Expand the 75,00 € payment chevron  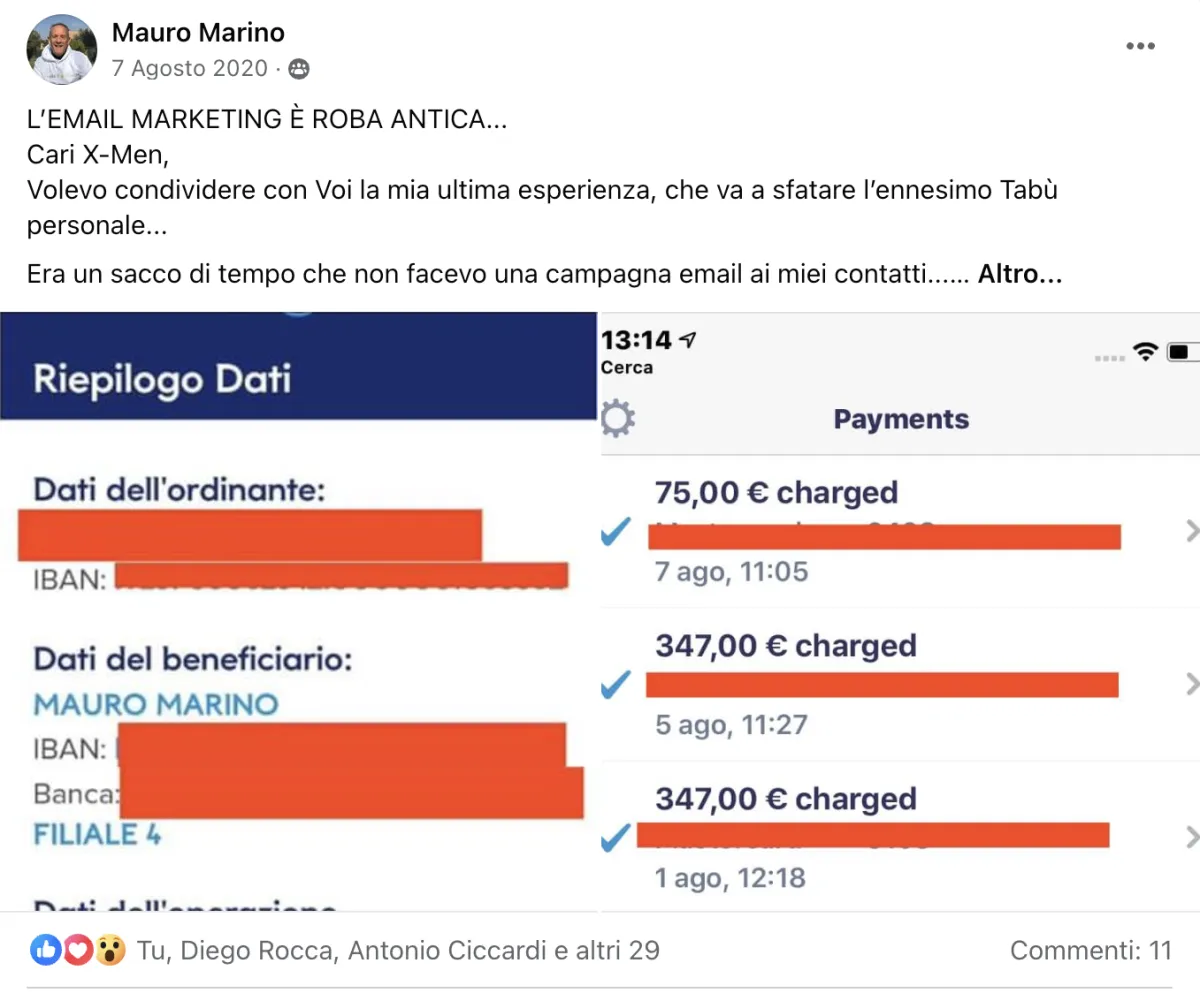[1190, 532]
